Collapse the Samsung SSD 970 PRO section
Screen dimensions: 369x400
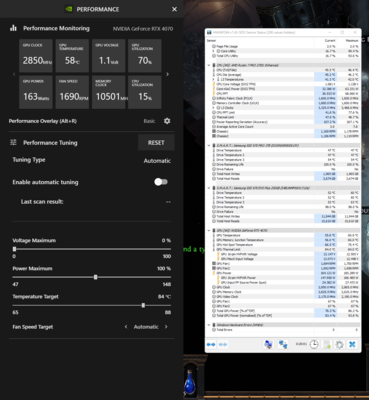pyautogui.click(x=209, y=145)
